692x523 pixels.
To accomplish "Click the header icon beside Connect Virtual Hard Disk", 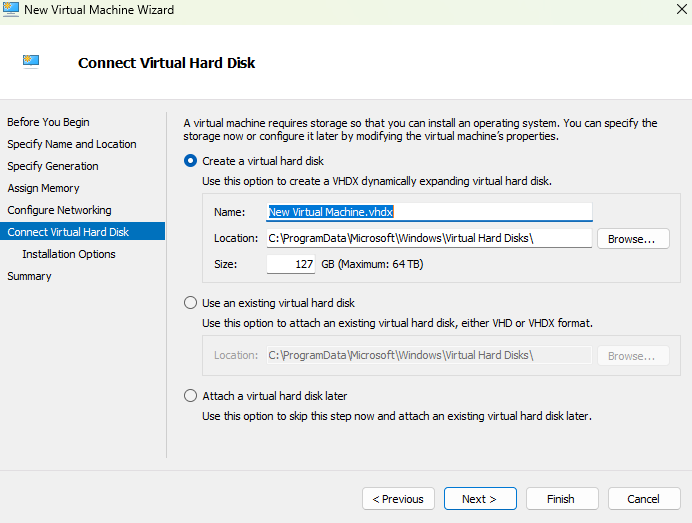I will (x=31, y=62).
